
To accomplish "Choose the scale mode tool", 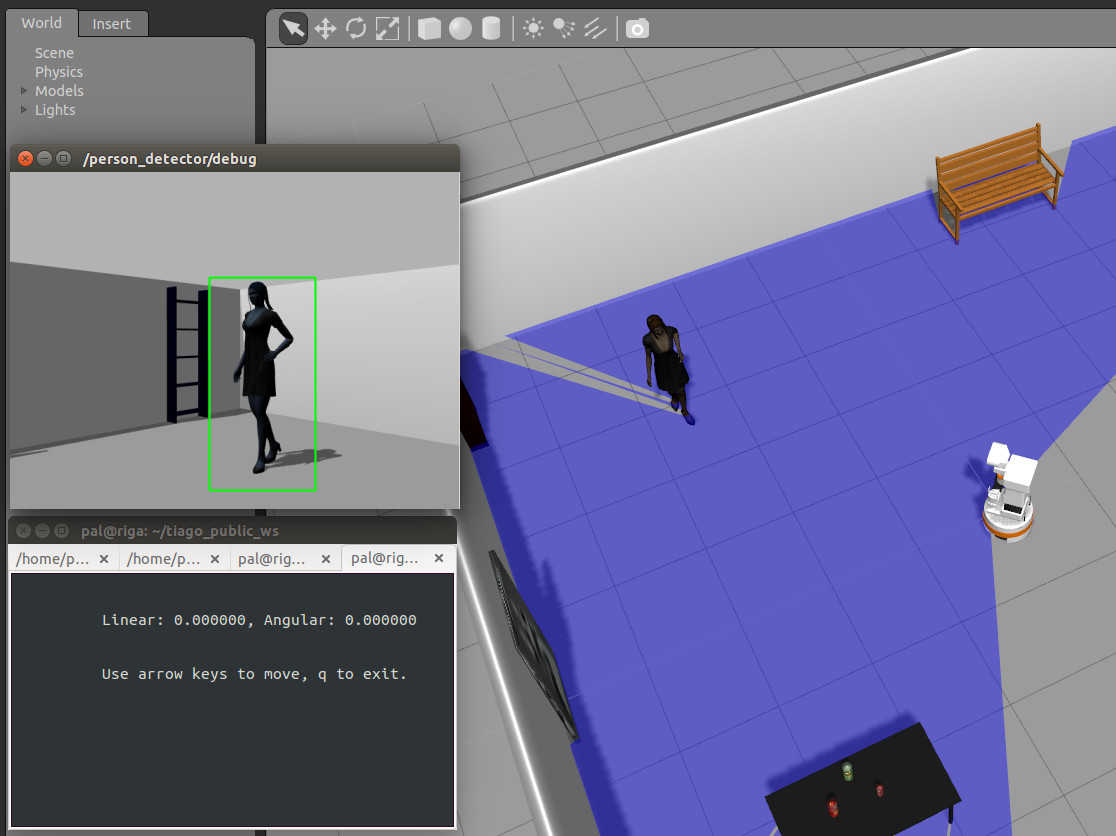I will click(x=387, y=28).
